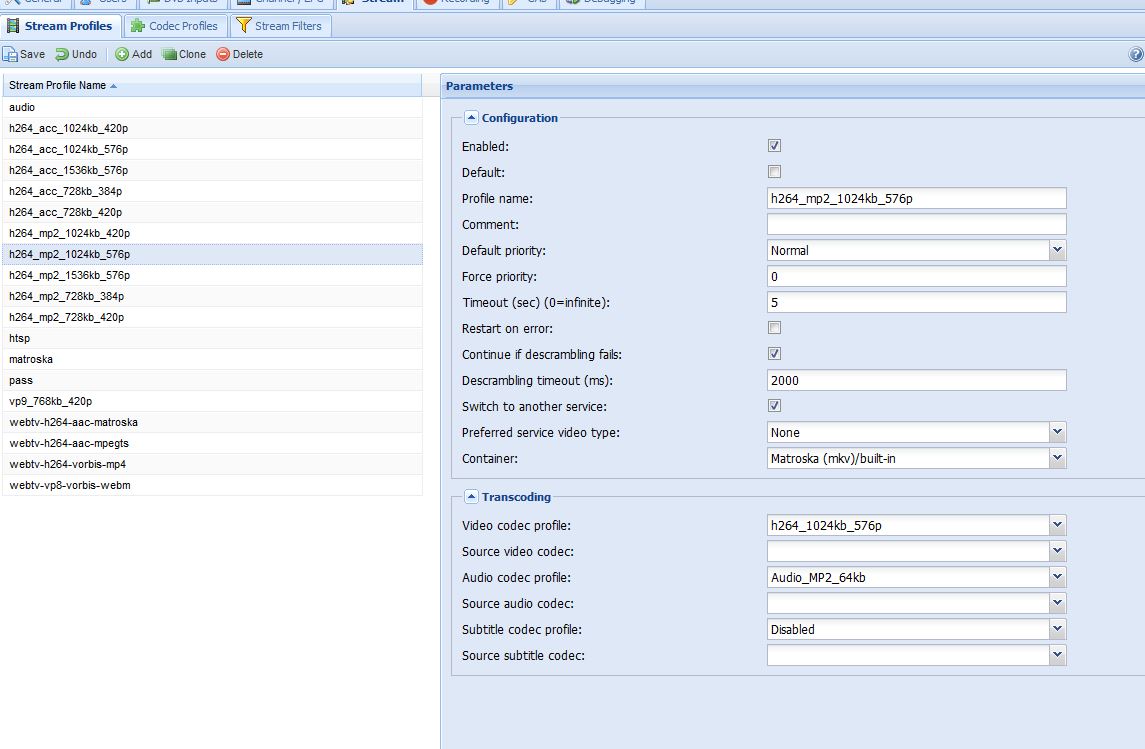Select profile h264_acc_728kb_384p in the list

tap(212, 191)
